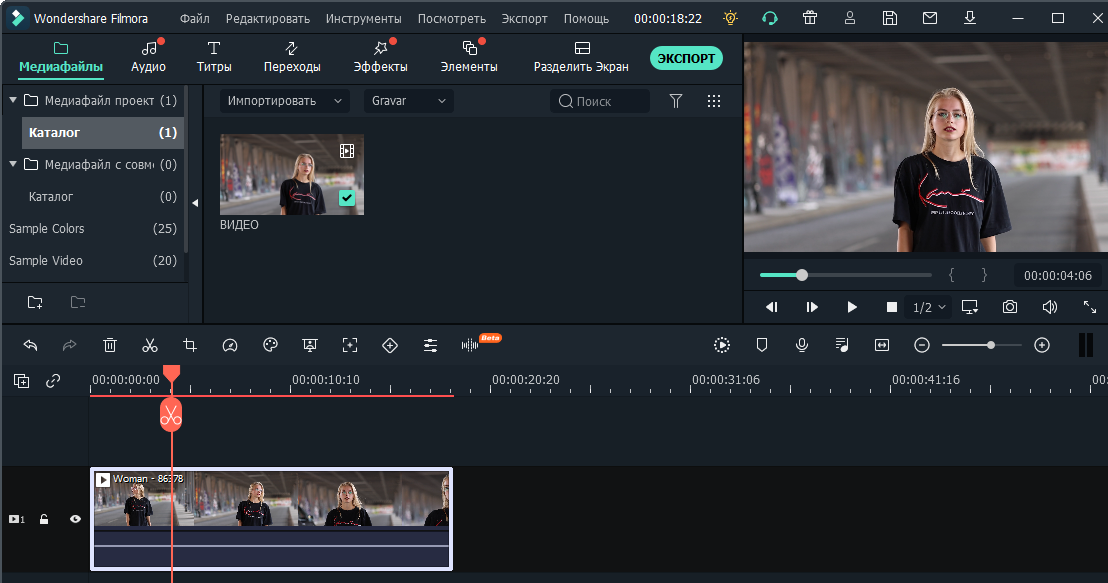This screenshot has height=583, width=1108.
Task: Toggle timeline link icon
Action: [x=53, y=381]
